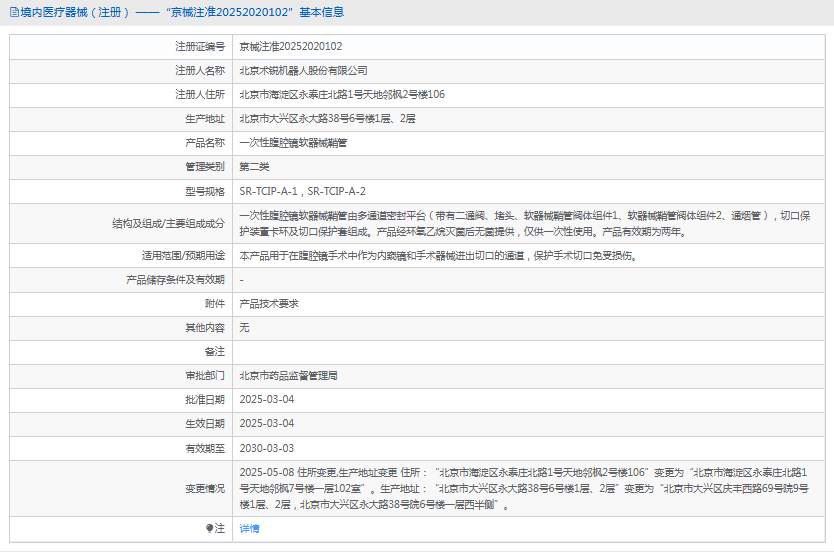The image size is (834, 552).
Task: Select the approval date 2025-03-04 in 批准日期 row
Action: 266,400
